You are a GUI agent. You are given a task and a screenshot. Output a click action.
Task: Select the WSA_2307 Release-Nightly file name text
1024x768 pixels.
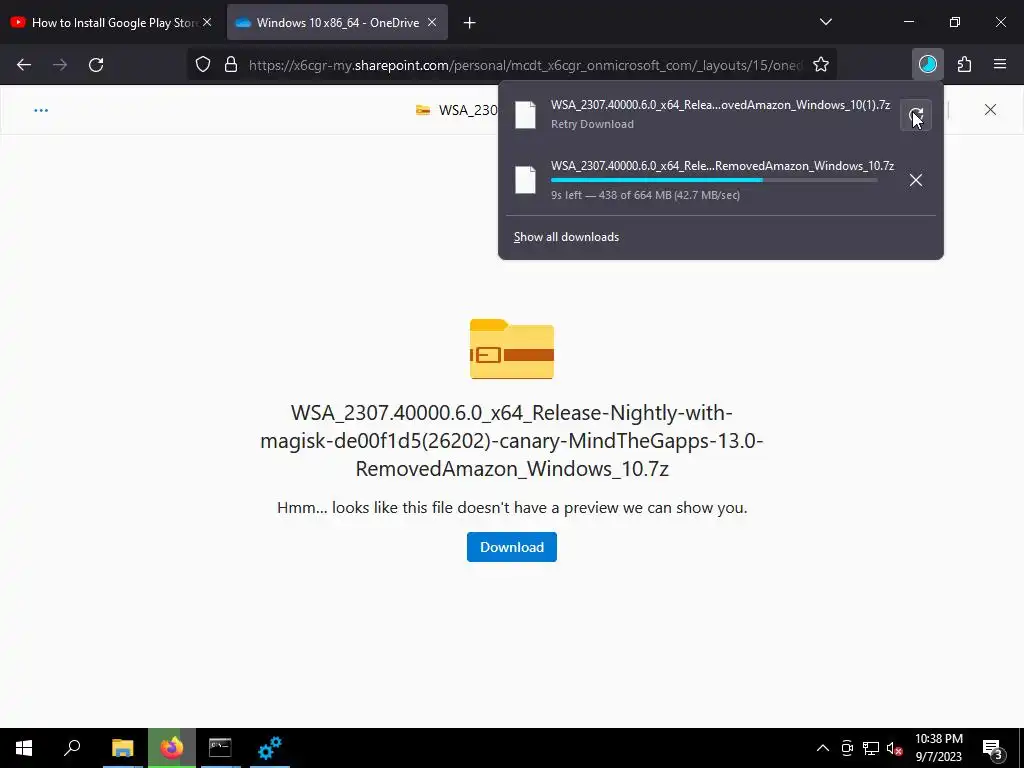[x=512, y=441]
